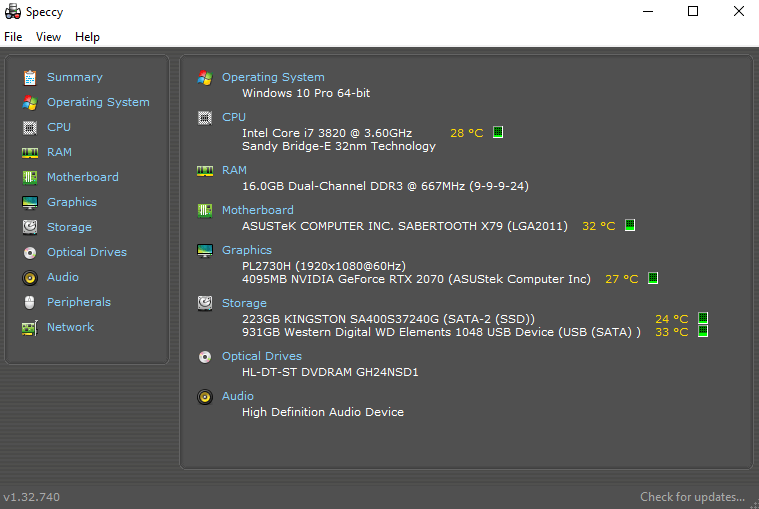Click the CPU chip icon in summary panel
Viewport: 759px width, 509px height.
click(x=205, y=118)
